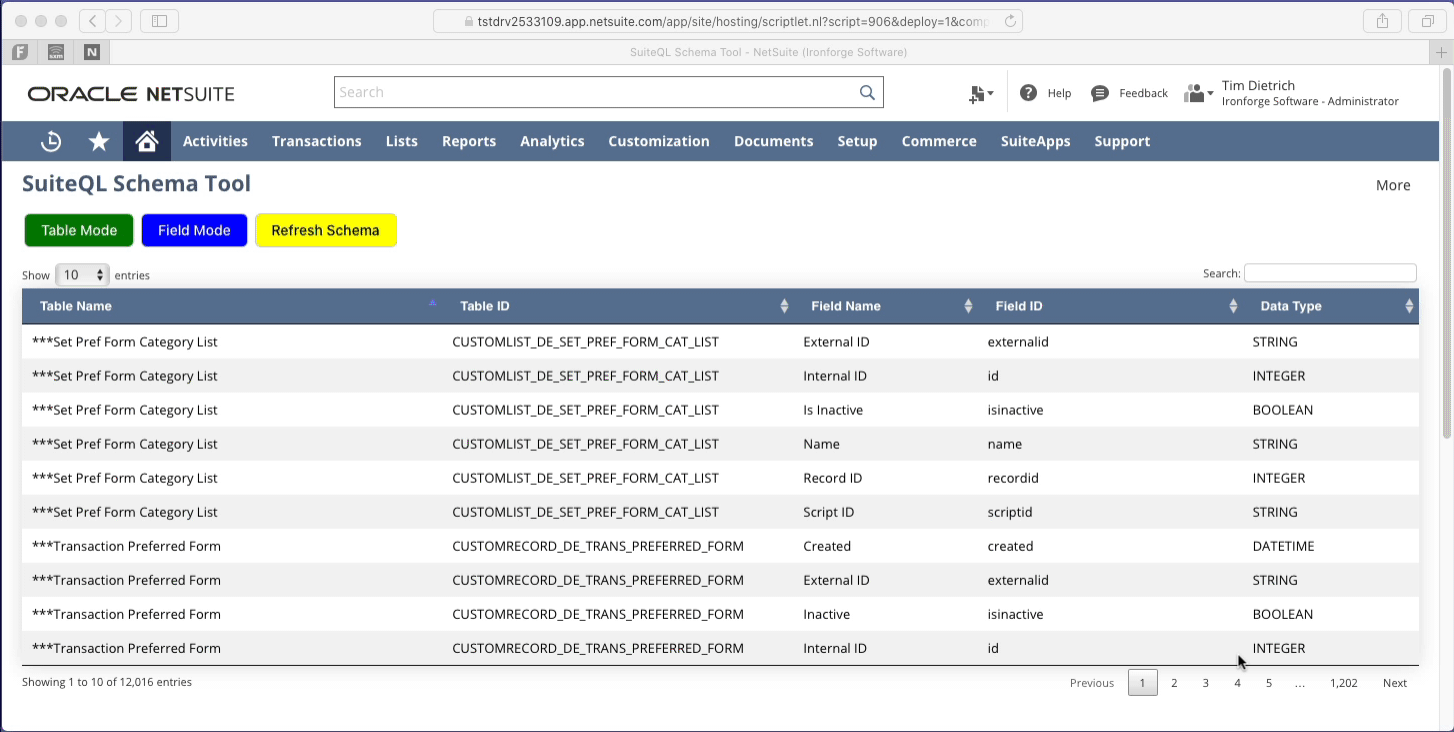Open the Shortcuts star icon

[x=98, y=141]
